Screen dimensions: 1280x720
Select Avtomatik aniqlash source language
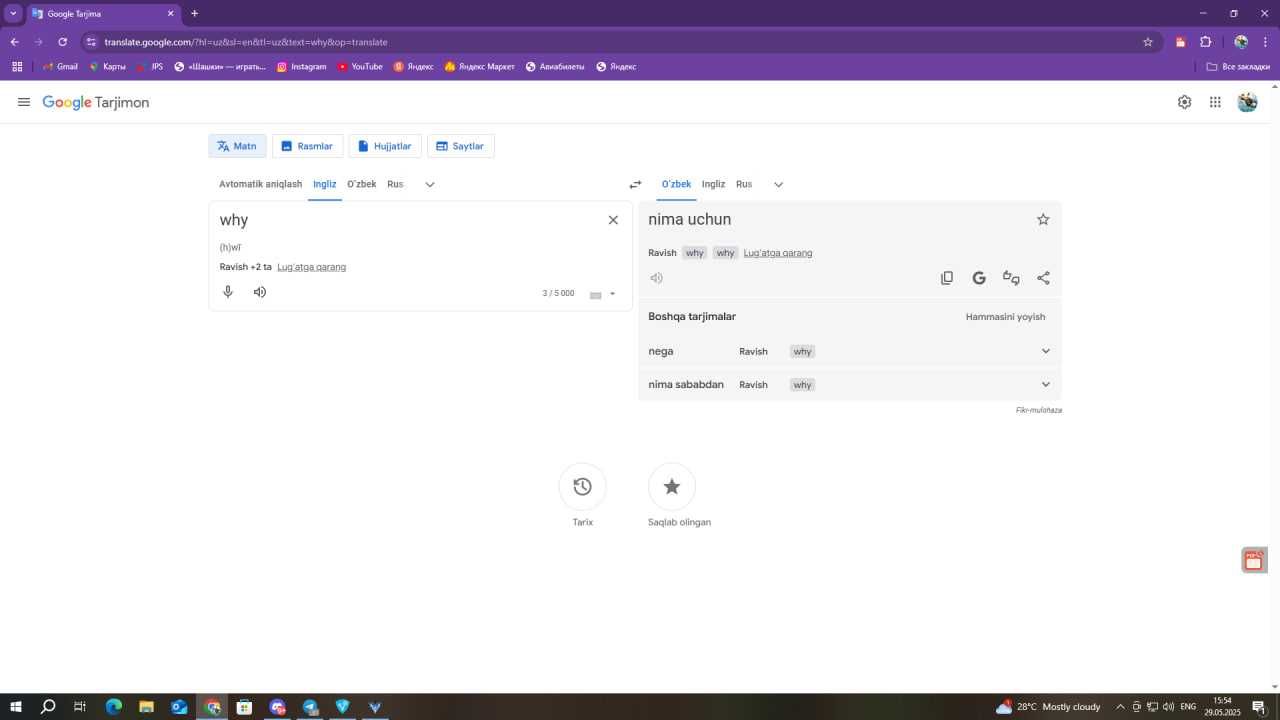tap(261, 184)
